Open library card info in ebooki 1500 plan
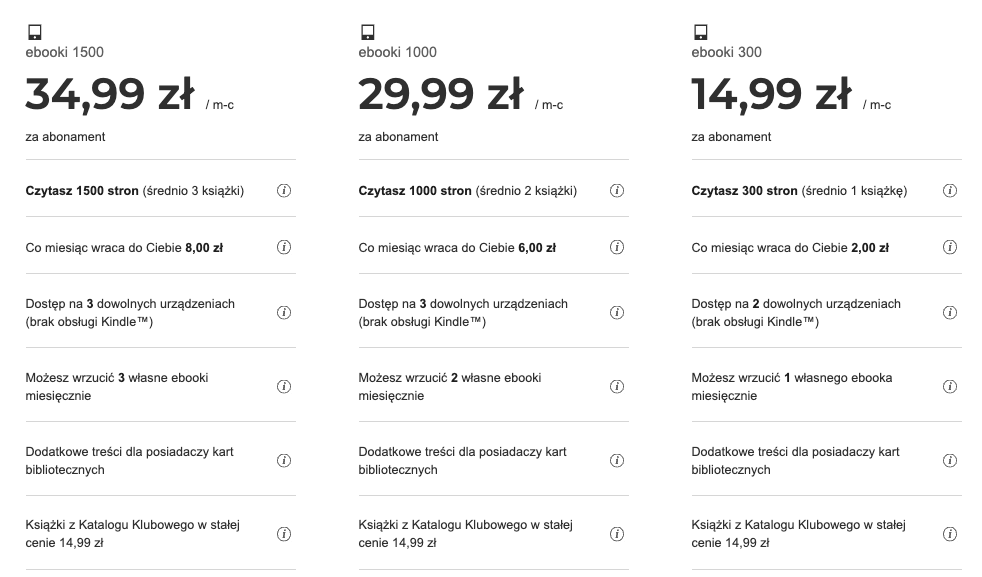 (x=284, y=460)
